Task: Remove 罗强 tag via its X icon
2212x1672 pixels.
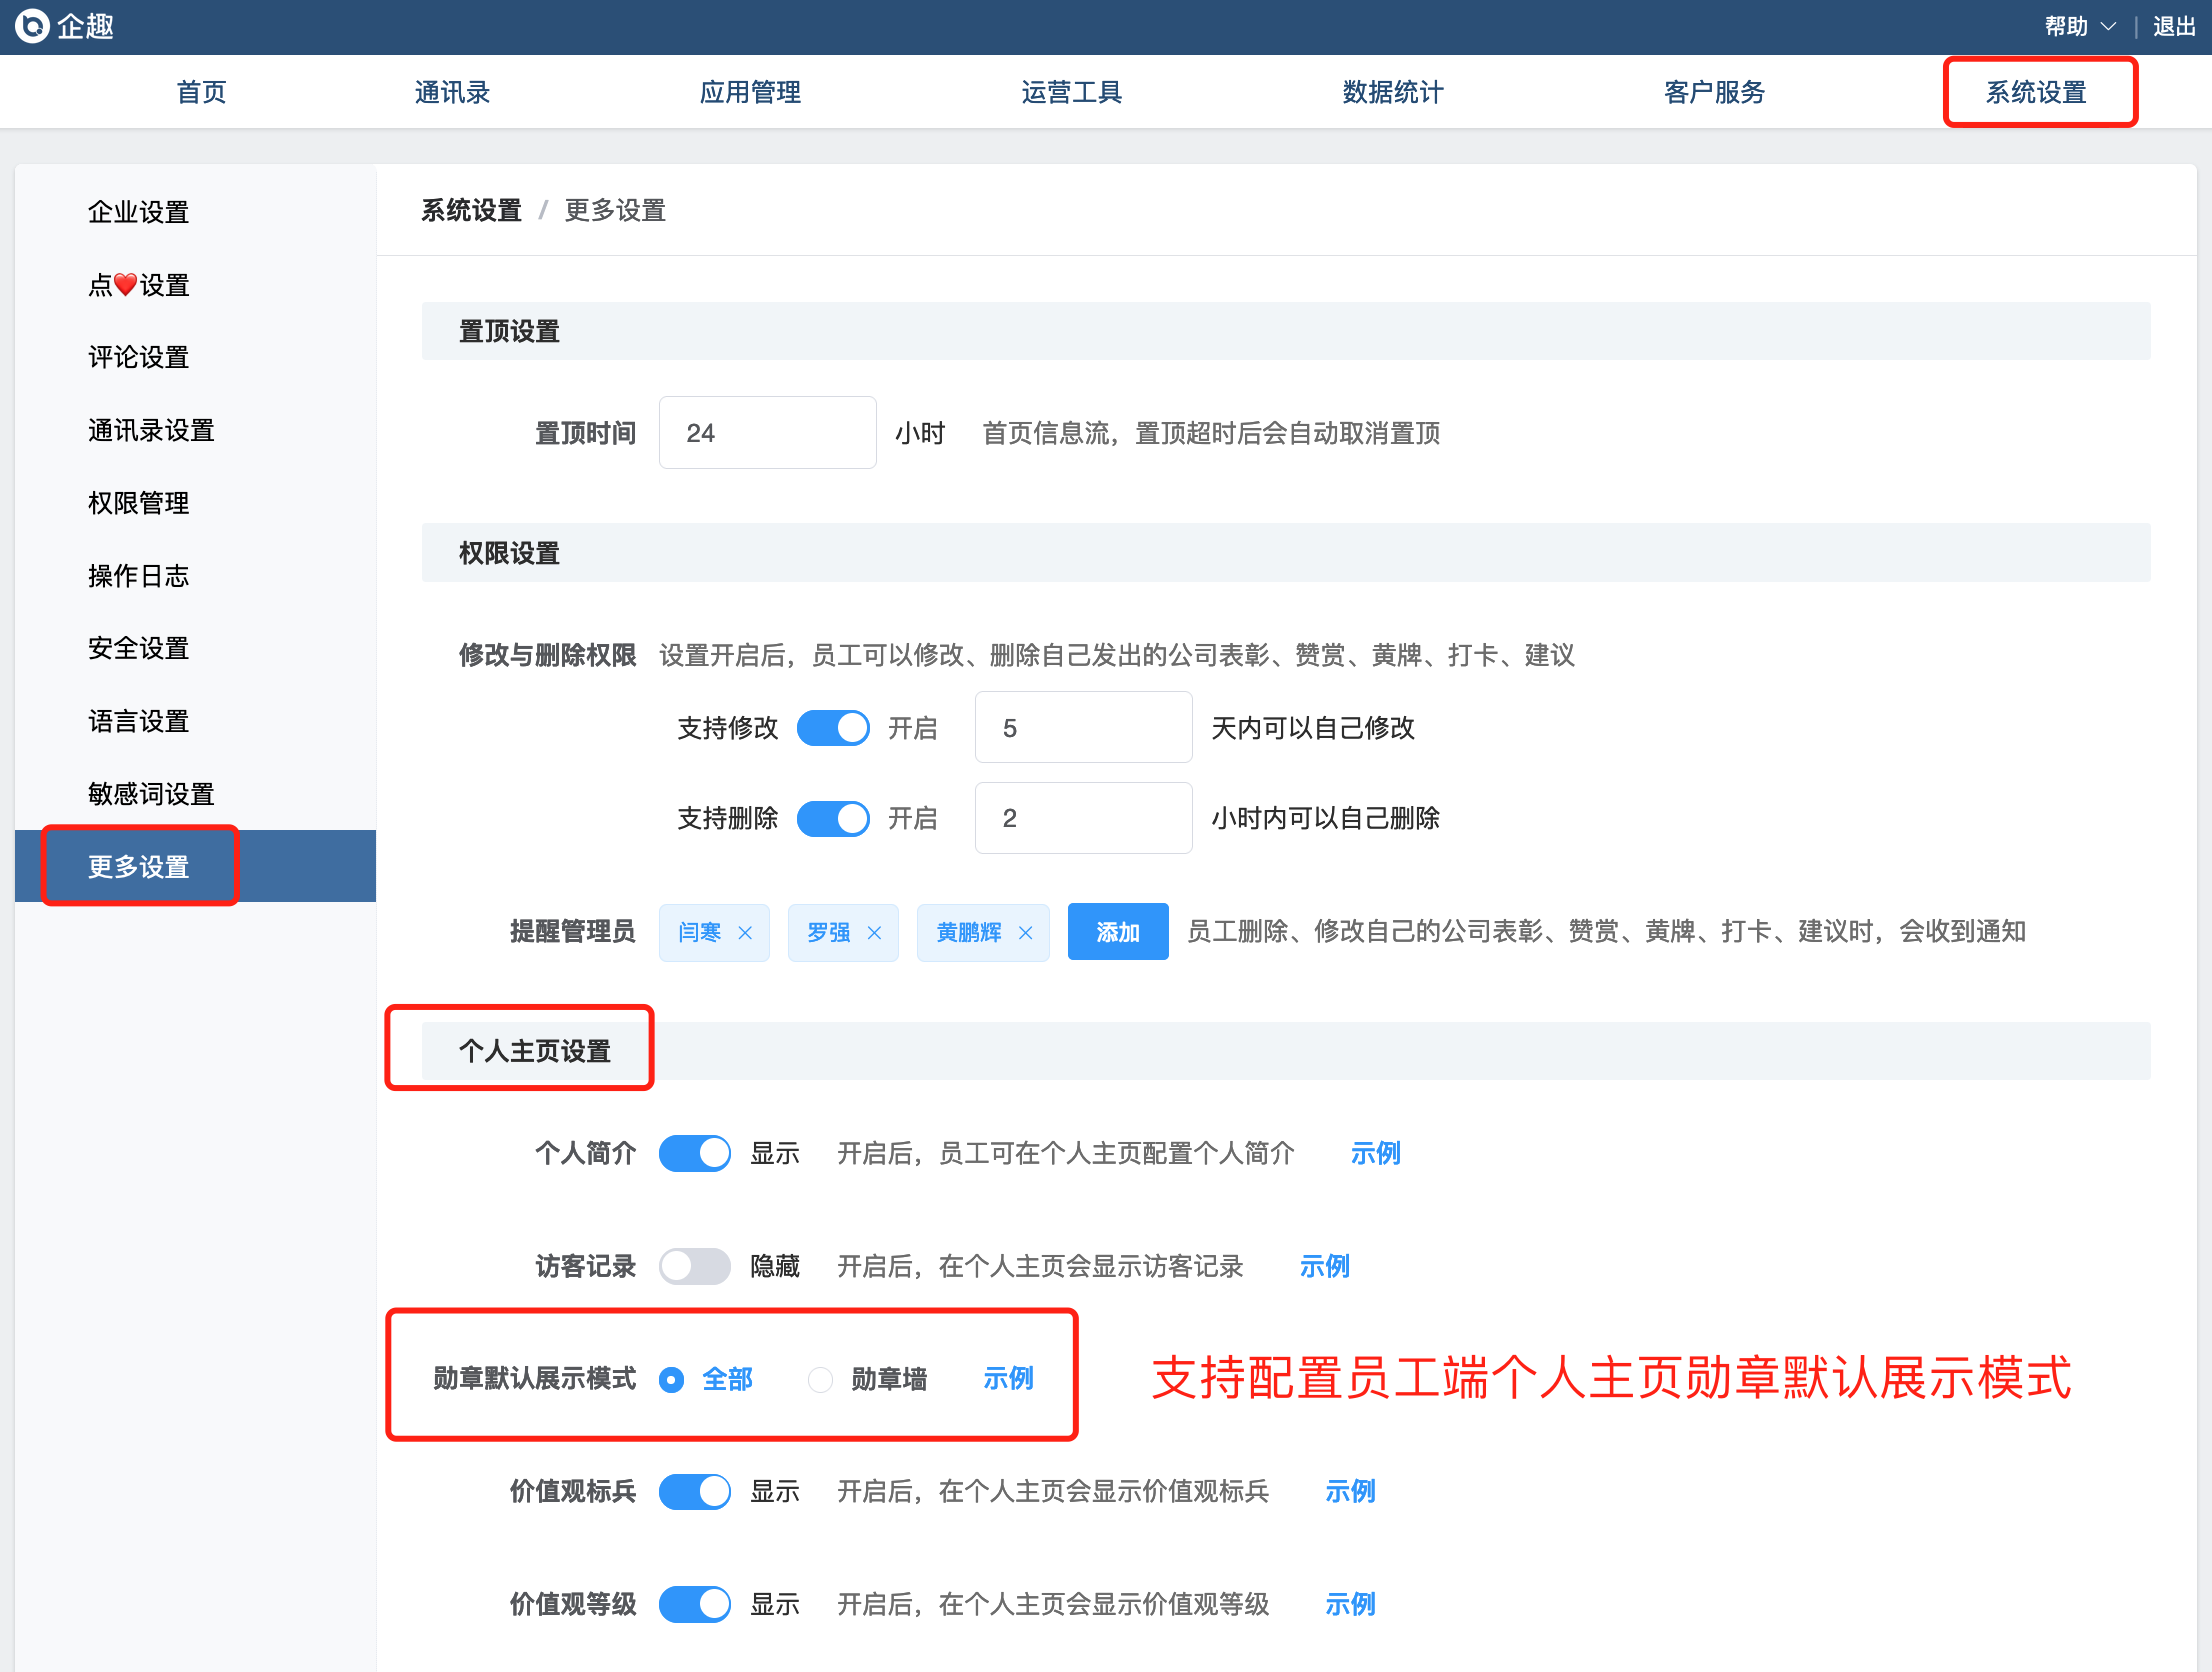Action: (x=874, y=933)
